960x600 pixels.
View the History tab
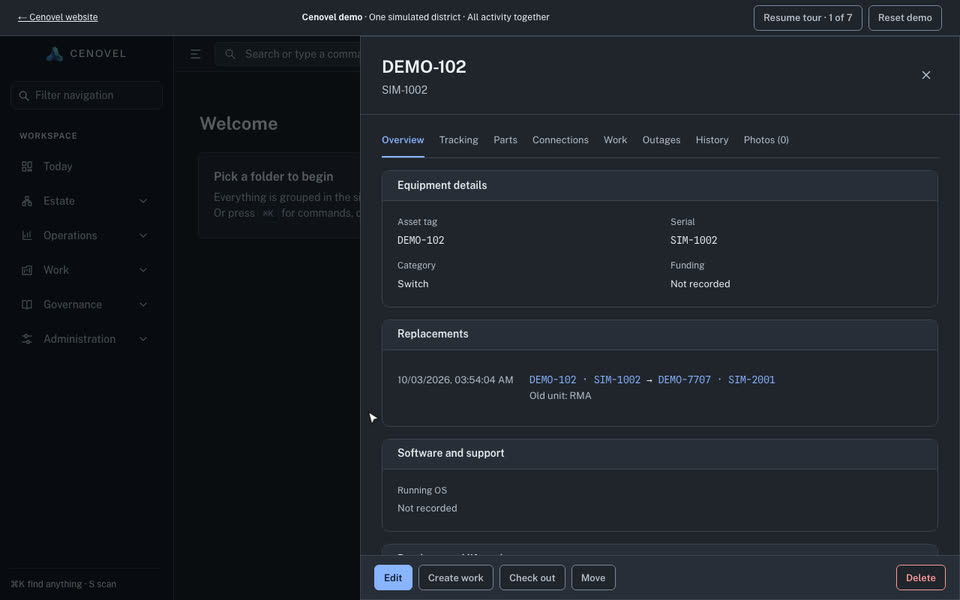click(712, 140)
